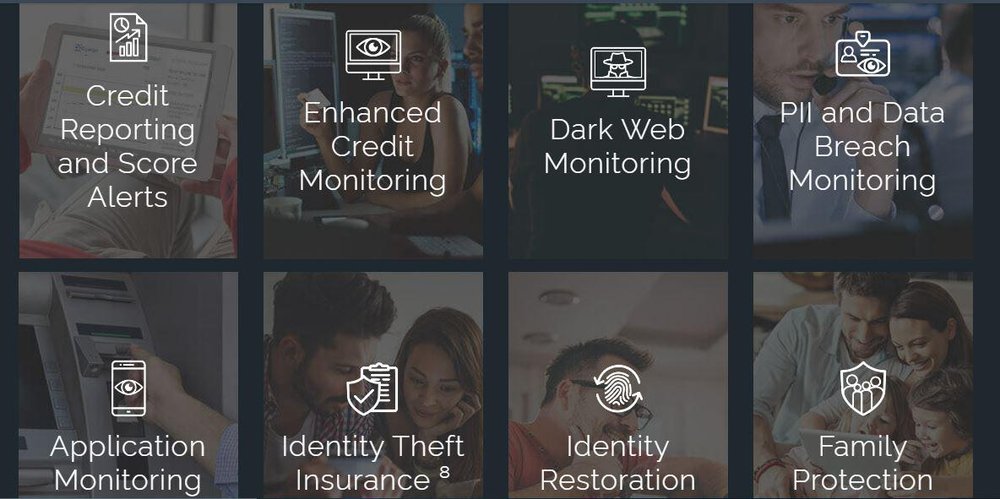The height and width of the screenshot is (499, 1000).
Task: Click the ATM photo in Application Monitoring tile
Action: [128, 385]
